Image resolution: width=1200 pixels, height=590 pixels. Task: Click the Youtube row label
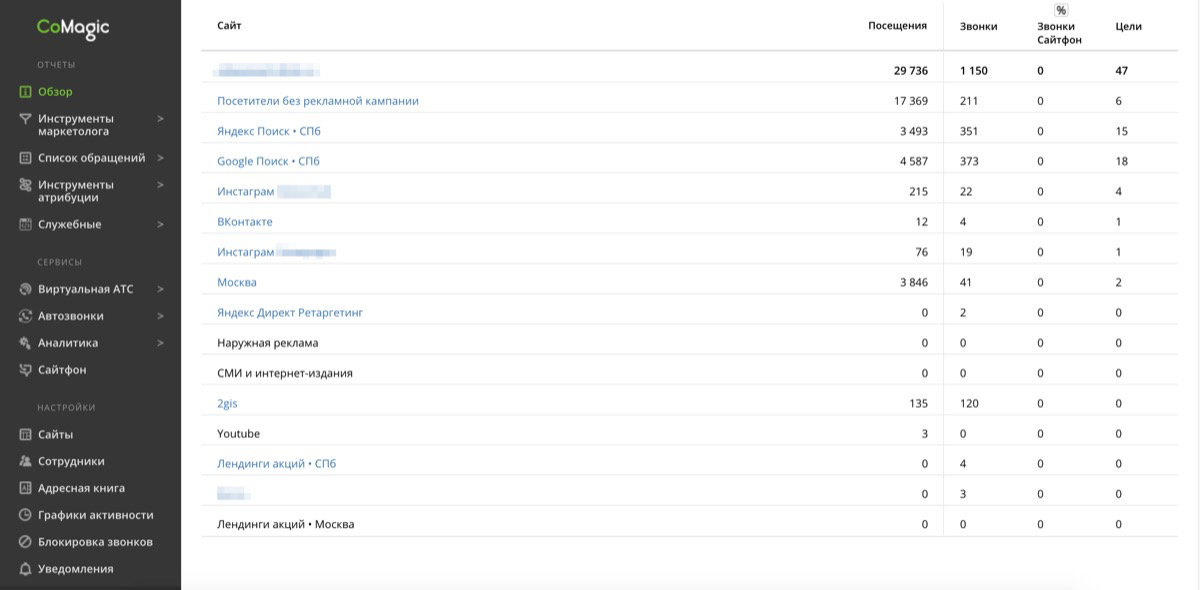[x=238, y=434]
